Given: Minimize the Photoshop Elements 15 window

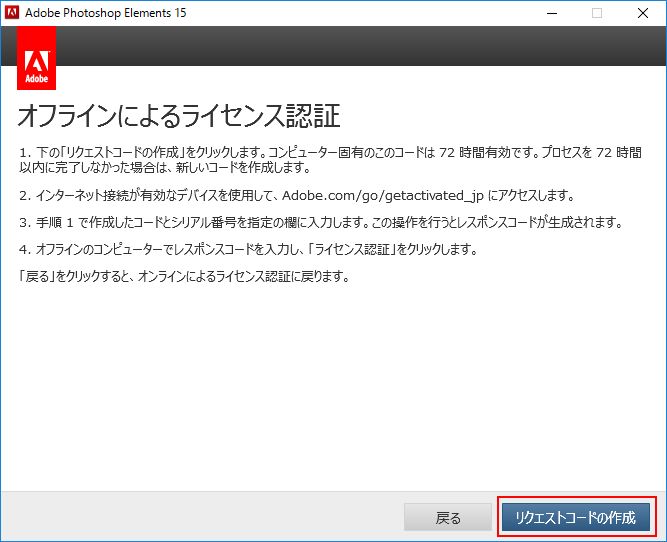Looking at the screenshot, I should [552, 13].
